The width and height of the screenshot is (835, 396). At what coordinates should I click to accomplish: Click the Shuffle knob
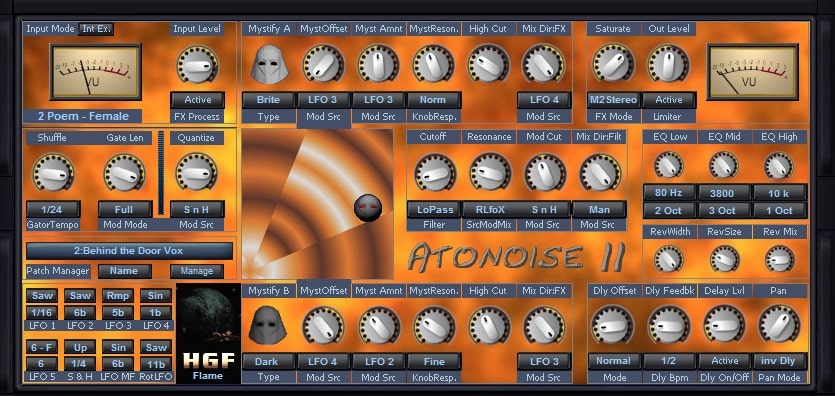[x=53, y=172]
